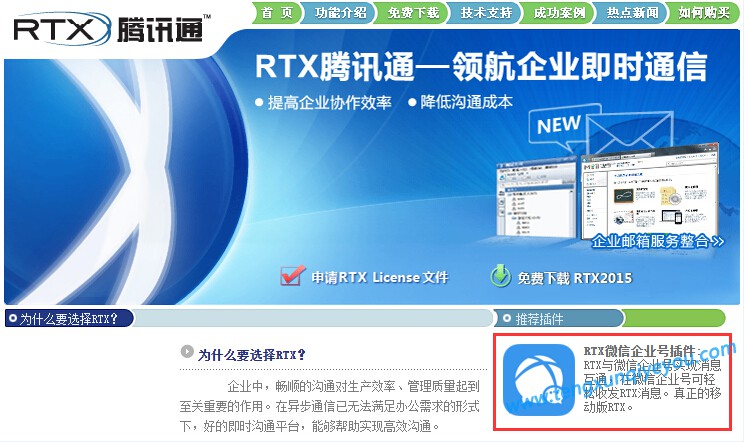
Task: Click the plugin description starting RTX与微信企业号
Action: click(652, 386)
